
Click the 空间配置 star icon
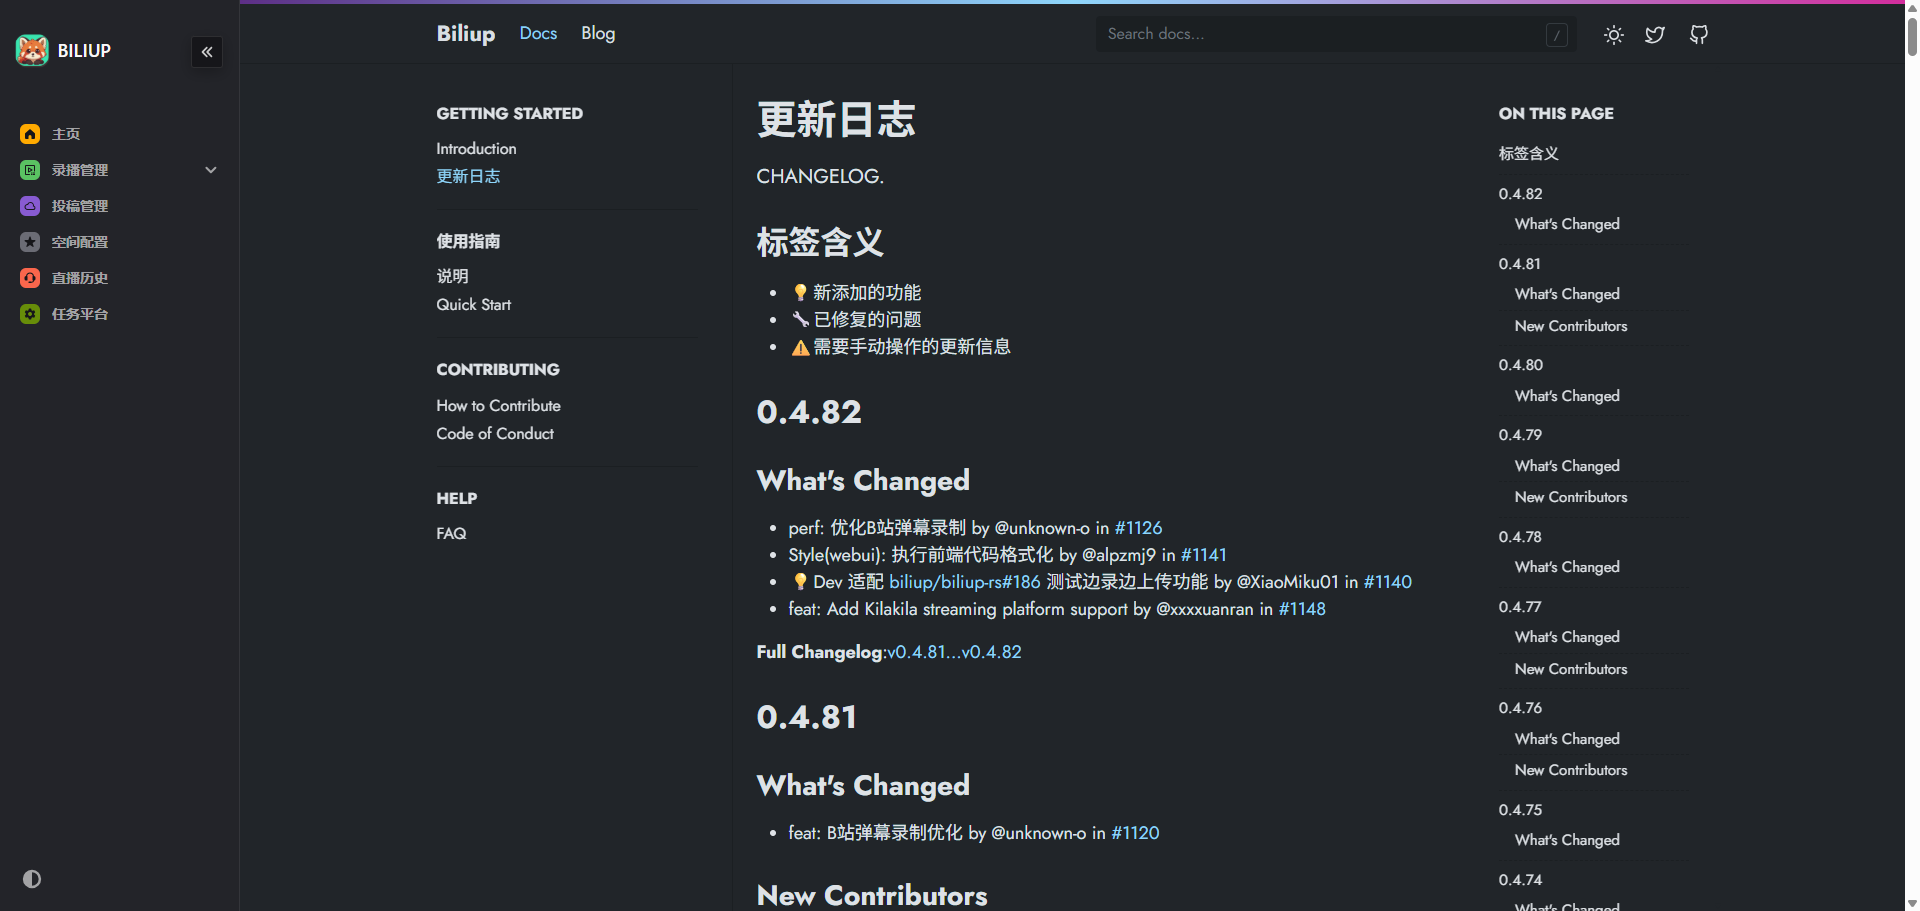(30, 242)
